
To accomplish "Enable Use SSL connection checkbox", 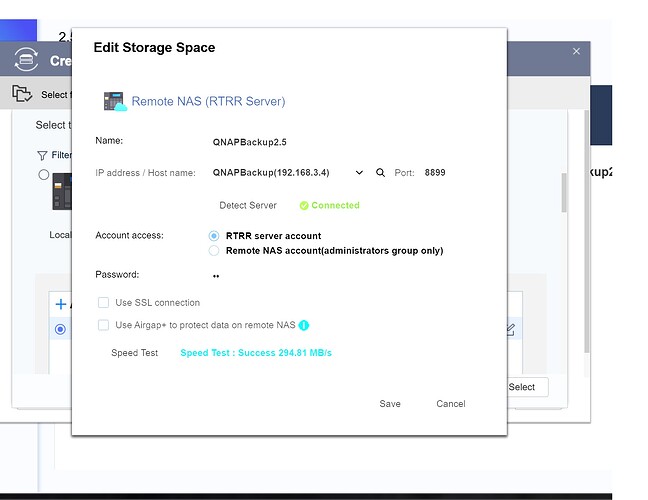I will (103, 303).
